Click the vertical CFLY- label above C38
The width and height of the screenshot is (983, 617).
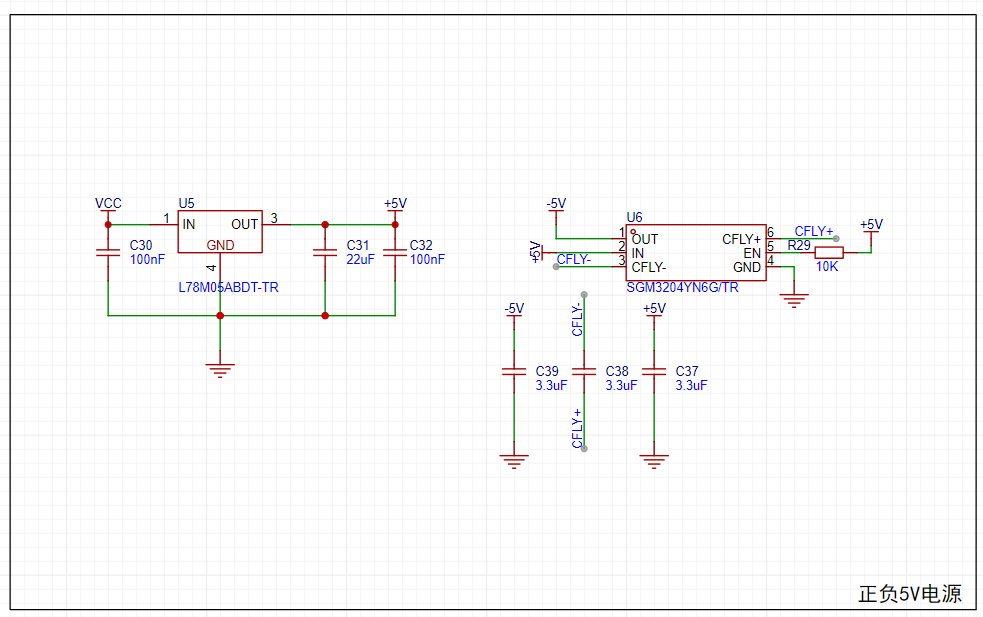(577, 320)
